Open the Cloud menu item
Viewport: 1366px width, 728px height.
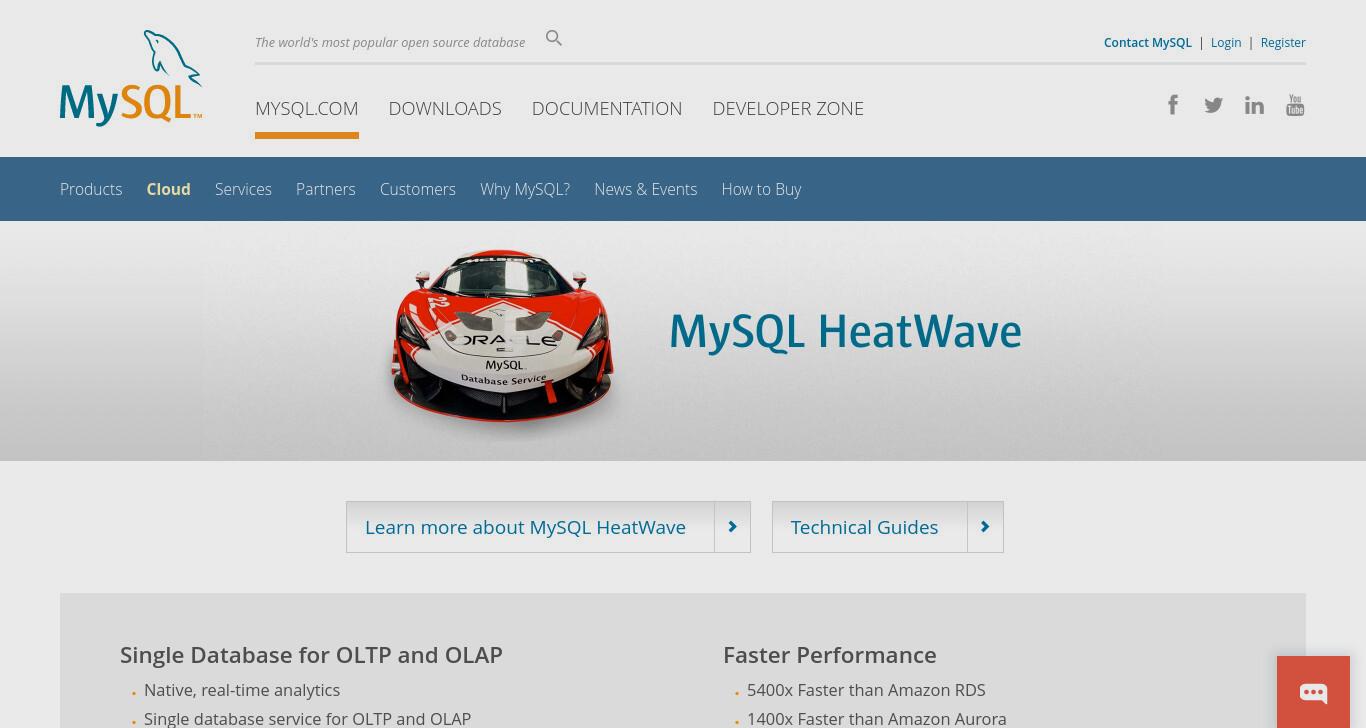(x=168, y=189)
